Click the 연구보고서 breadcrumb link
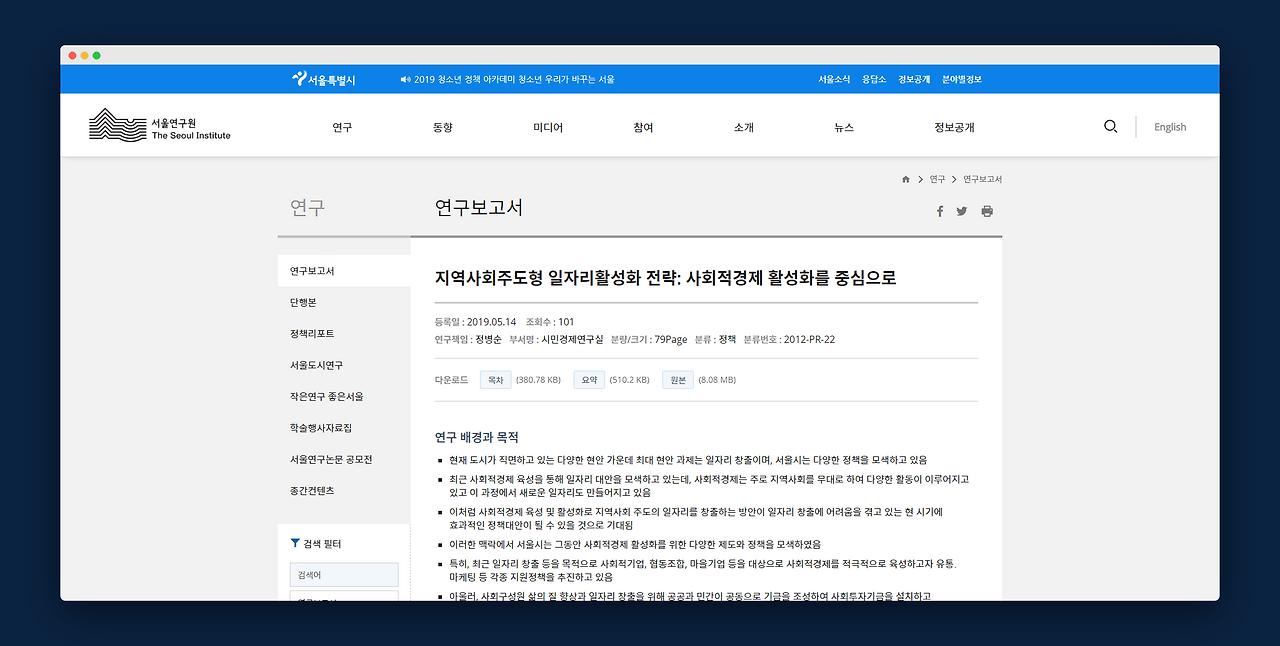 pos(982,179)
